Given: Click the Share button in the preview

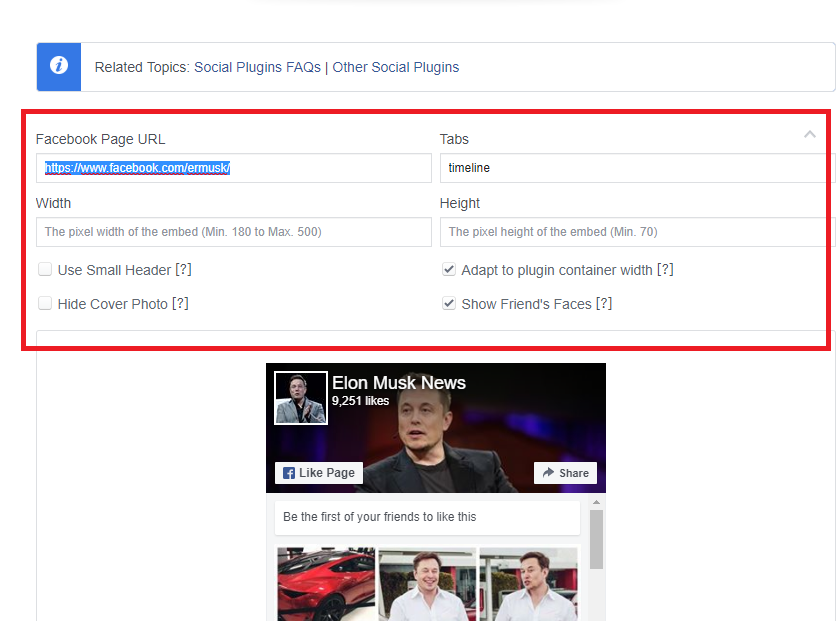Looking at the screenshot, I should pyautogui.click(x=565, y=472).
